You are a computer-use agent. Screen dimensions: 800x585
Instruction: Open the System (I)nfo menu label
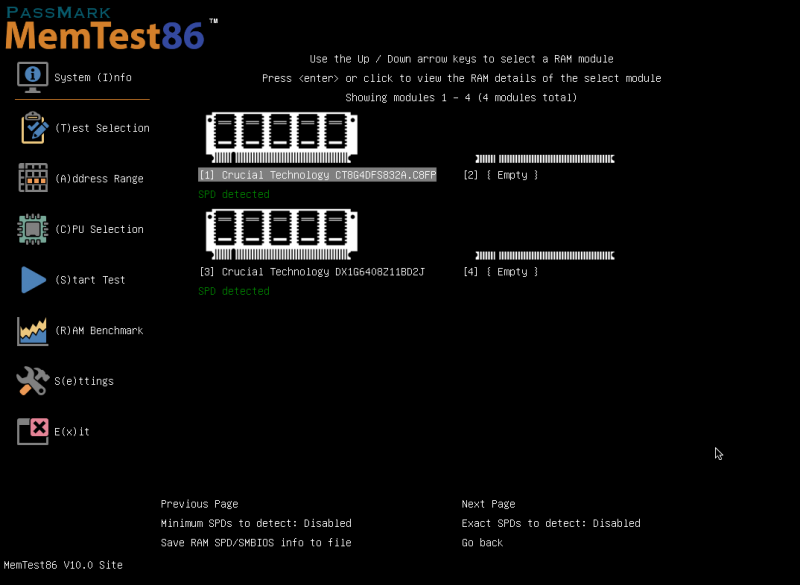(93, 78)
